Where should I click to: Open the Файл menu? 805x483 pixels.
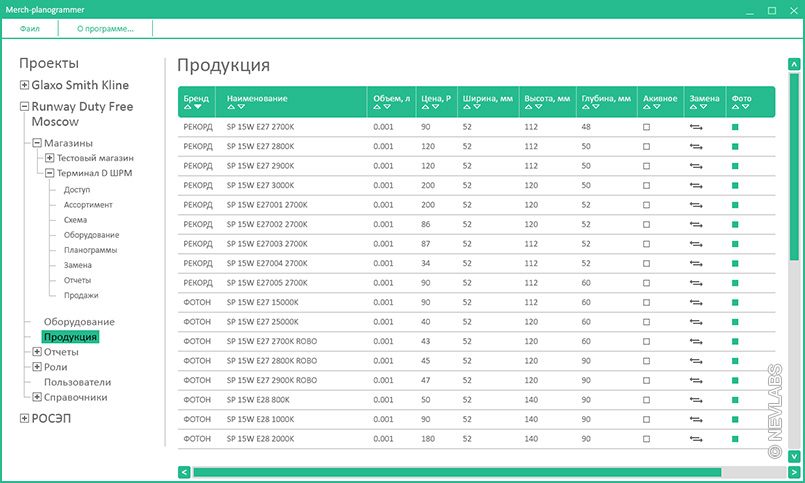[30, 28]
